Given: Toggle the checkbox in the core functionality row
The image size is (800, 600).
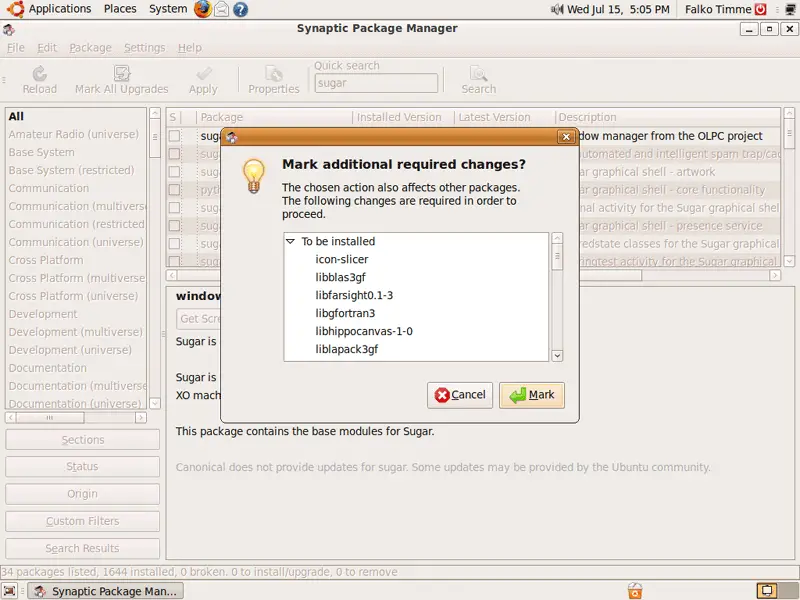Looking at the screenshot, I should pyautogui.click(x=174, y=190).
